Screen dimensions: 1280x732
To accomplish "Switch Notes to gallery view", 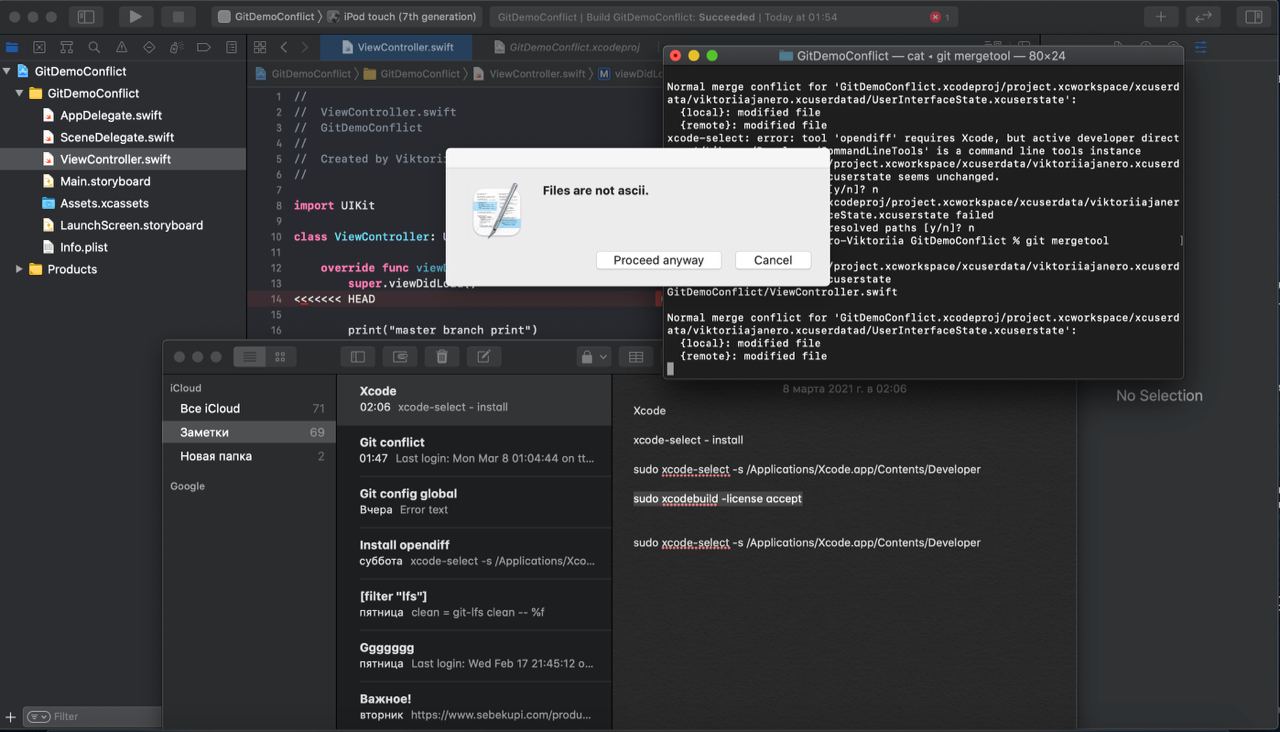I will 280,357.
